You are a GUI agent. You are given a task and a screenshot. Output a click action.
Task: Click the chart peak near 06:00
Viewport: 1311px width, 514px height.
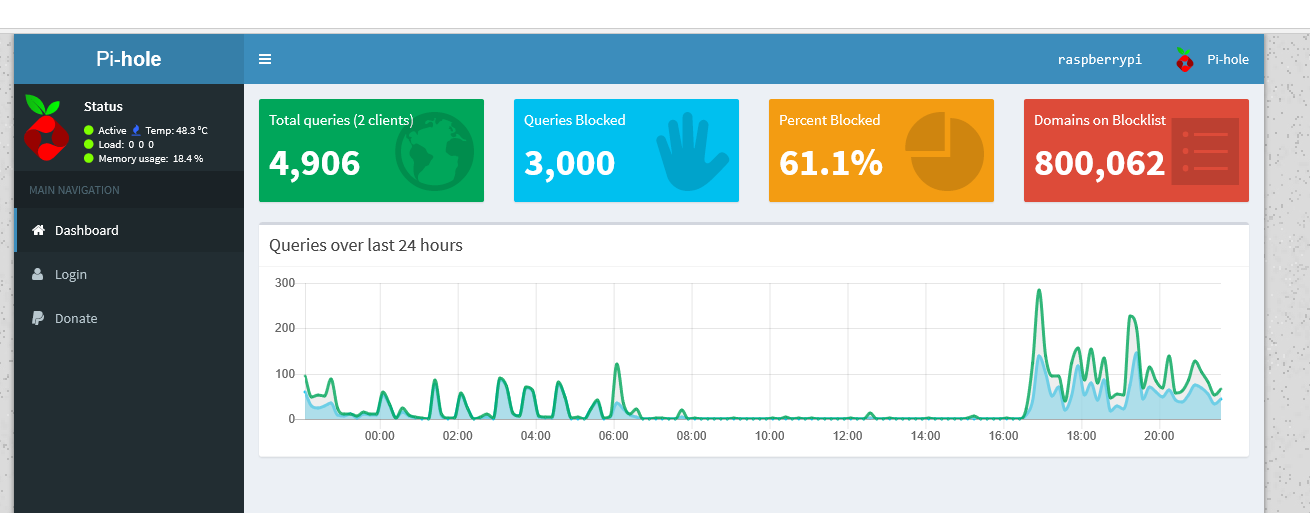point(617,365)
